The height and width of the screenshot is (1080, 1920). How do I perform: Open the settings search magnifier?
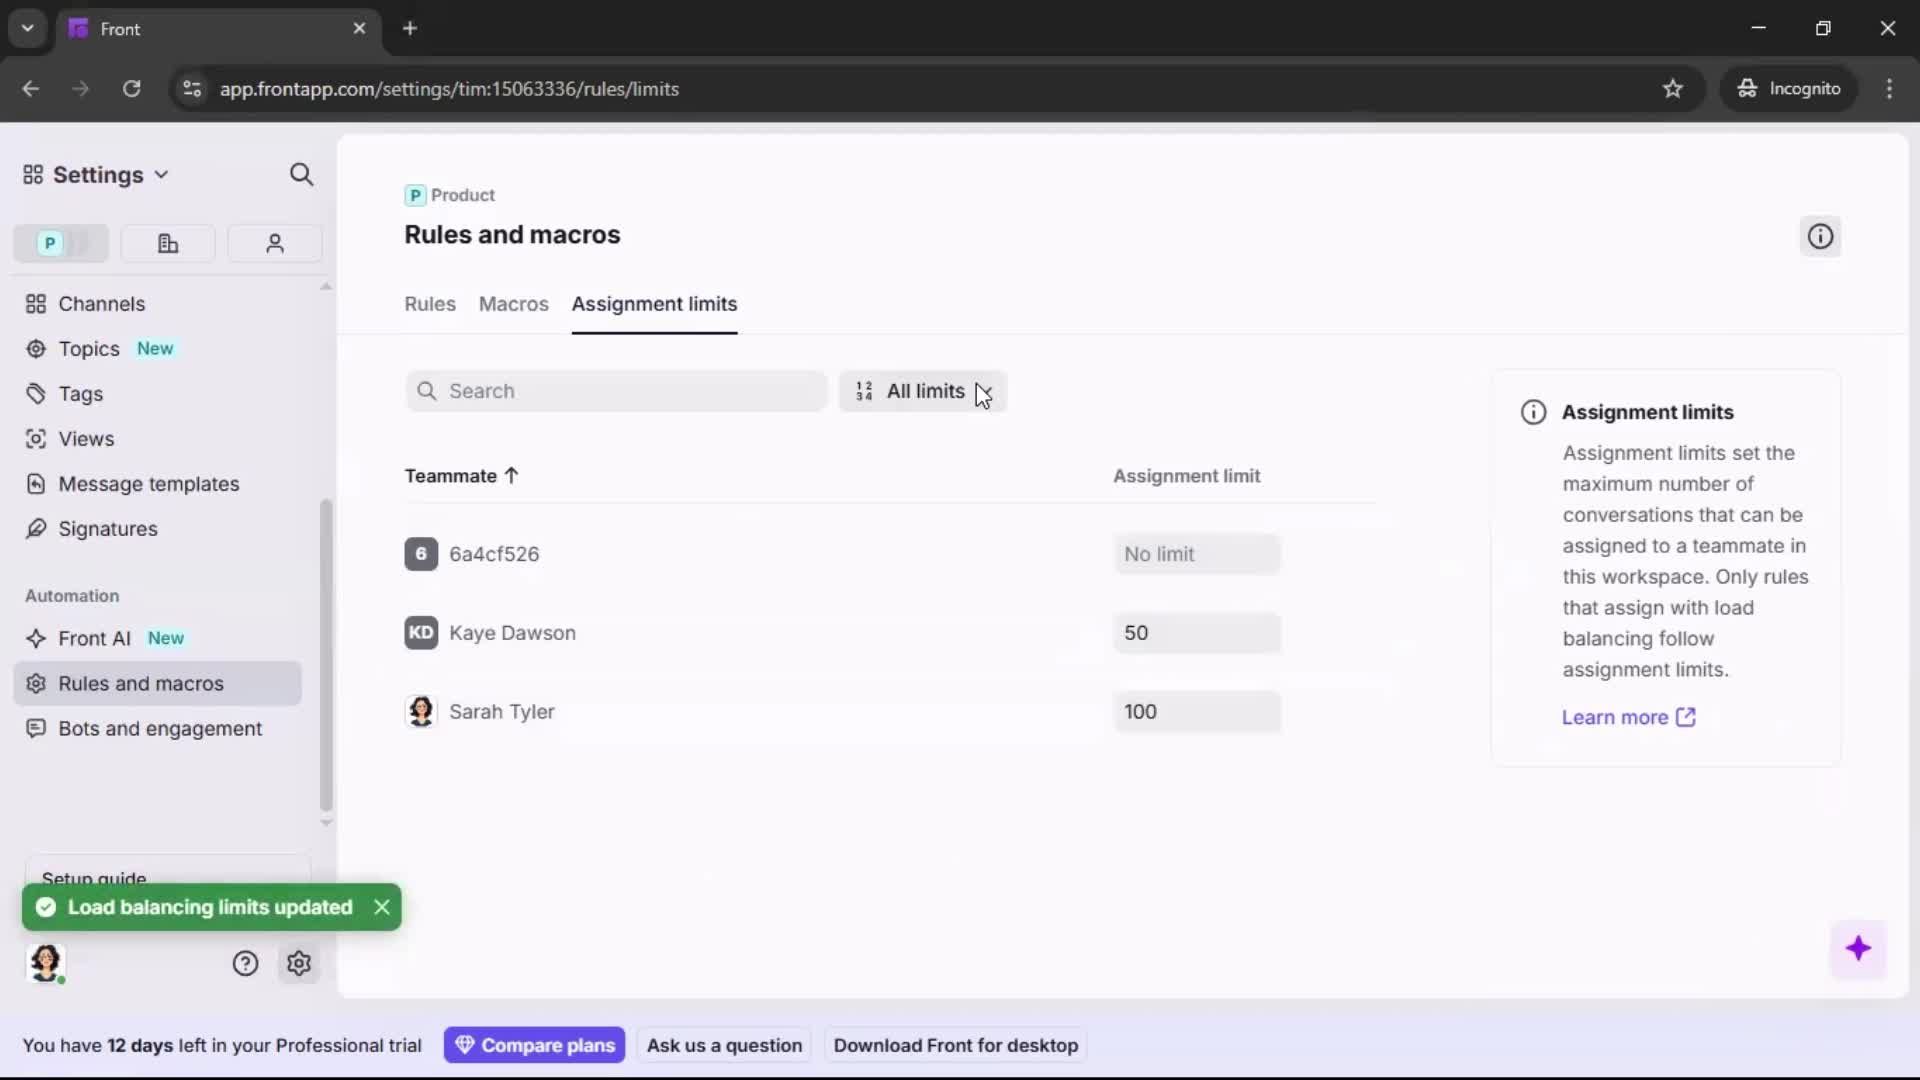tap(301, 174)
